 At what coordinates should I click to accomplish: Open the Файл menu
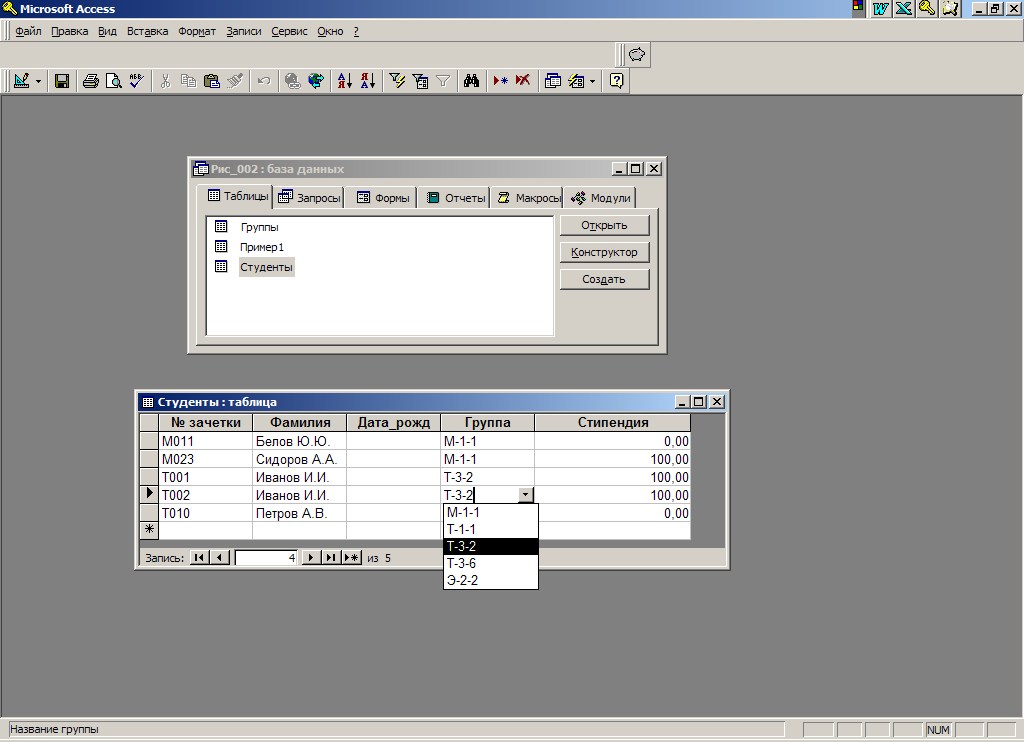click(28, 31)
